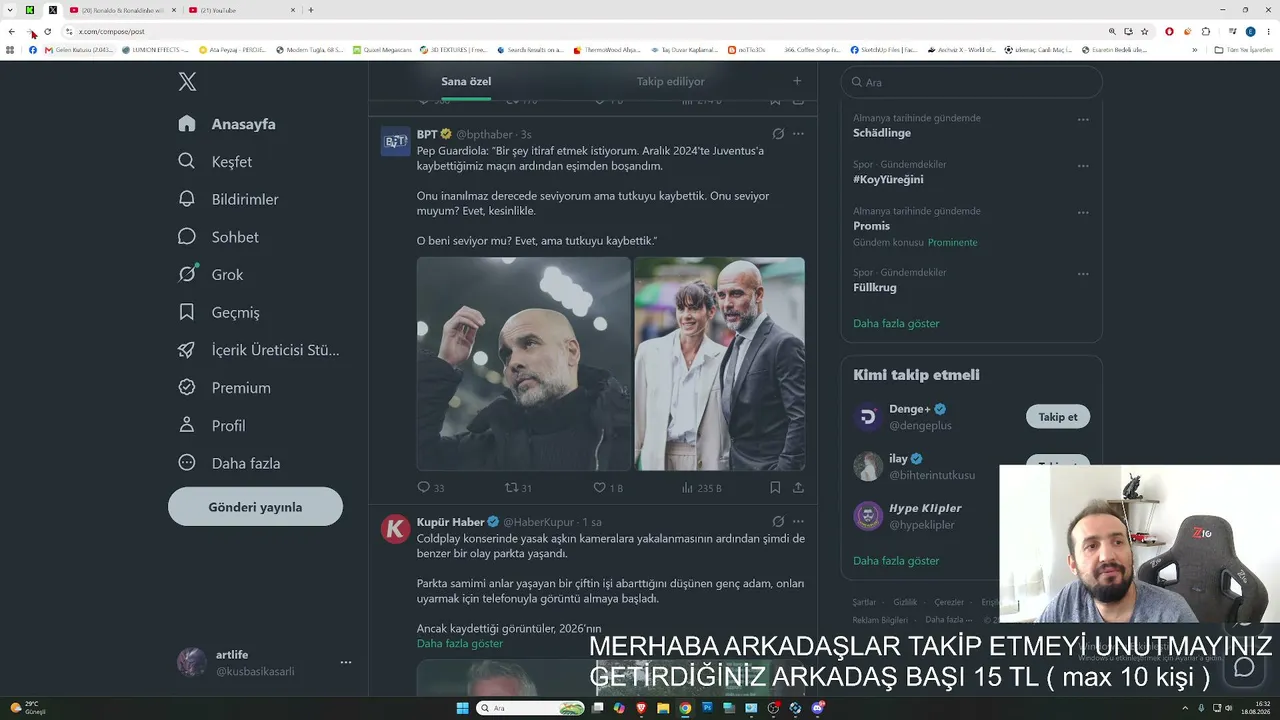Open Sohbet messages
The width and height of the screenshot is (1280, 720).
click(x=218, y=237)
